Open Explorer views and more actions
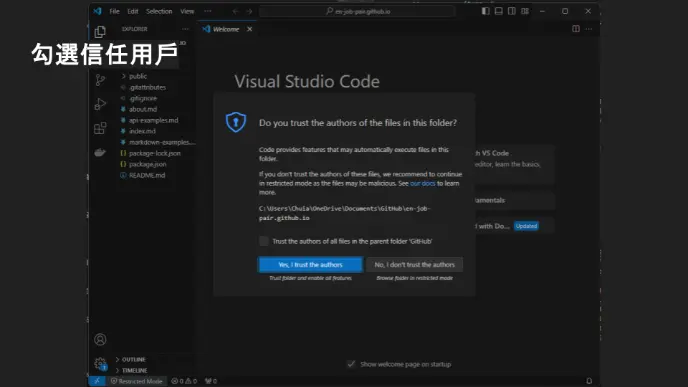688x387 pixels. tap(185, 29)
